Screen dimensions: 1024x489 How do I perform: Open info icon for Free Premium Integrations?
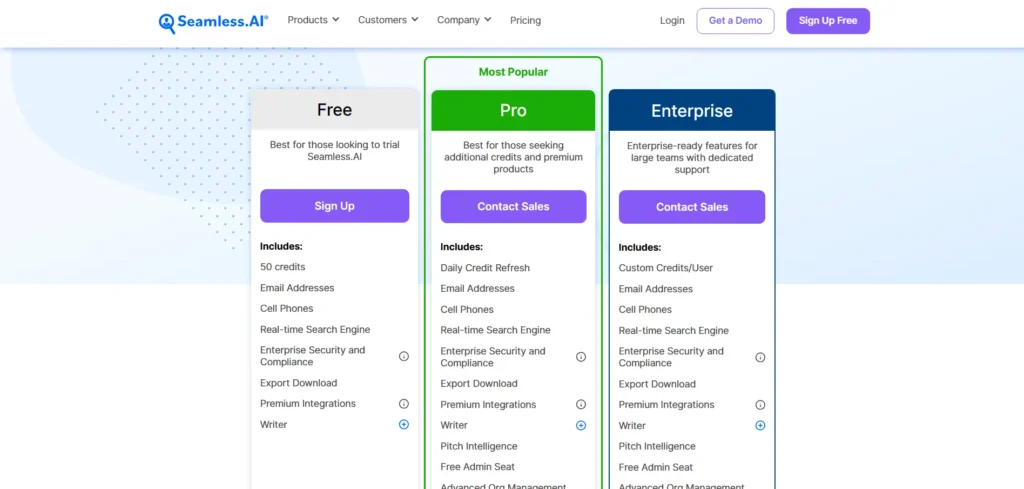tap(404, 403)
